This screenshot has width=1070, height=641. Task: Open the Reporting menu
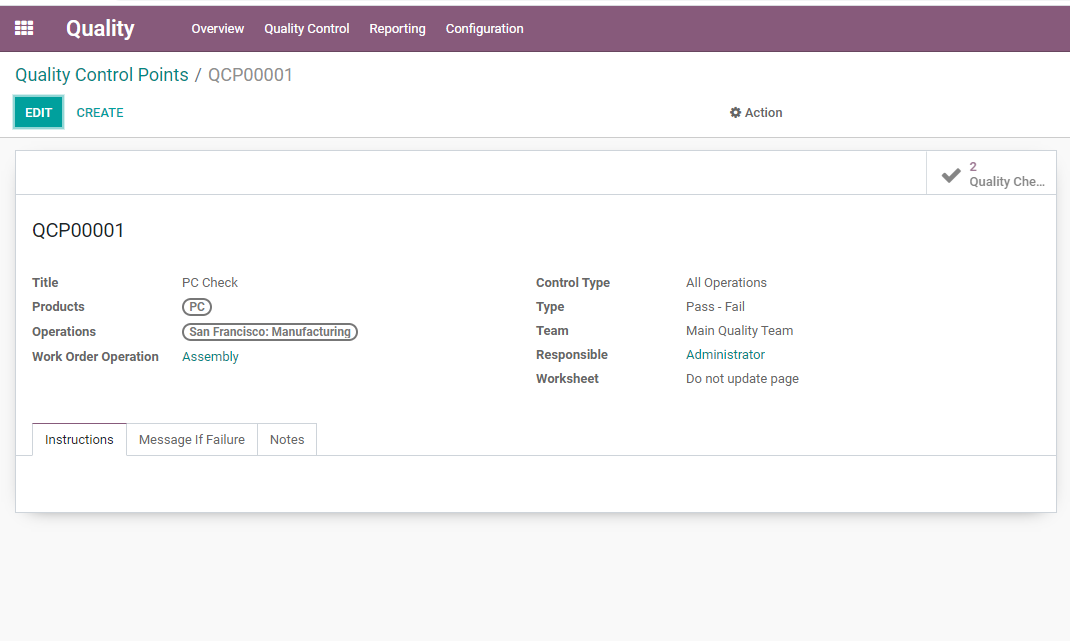point(397,29)
